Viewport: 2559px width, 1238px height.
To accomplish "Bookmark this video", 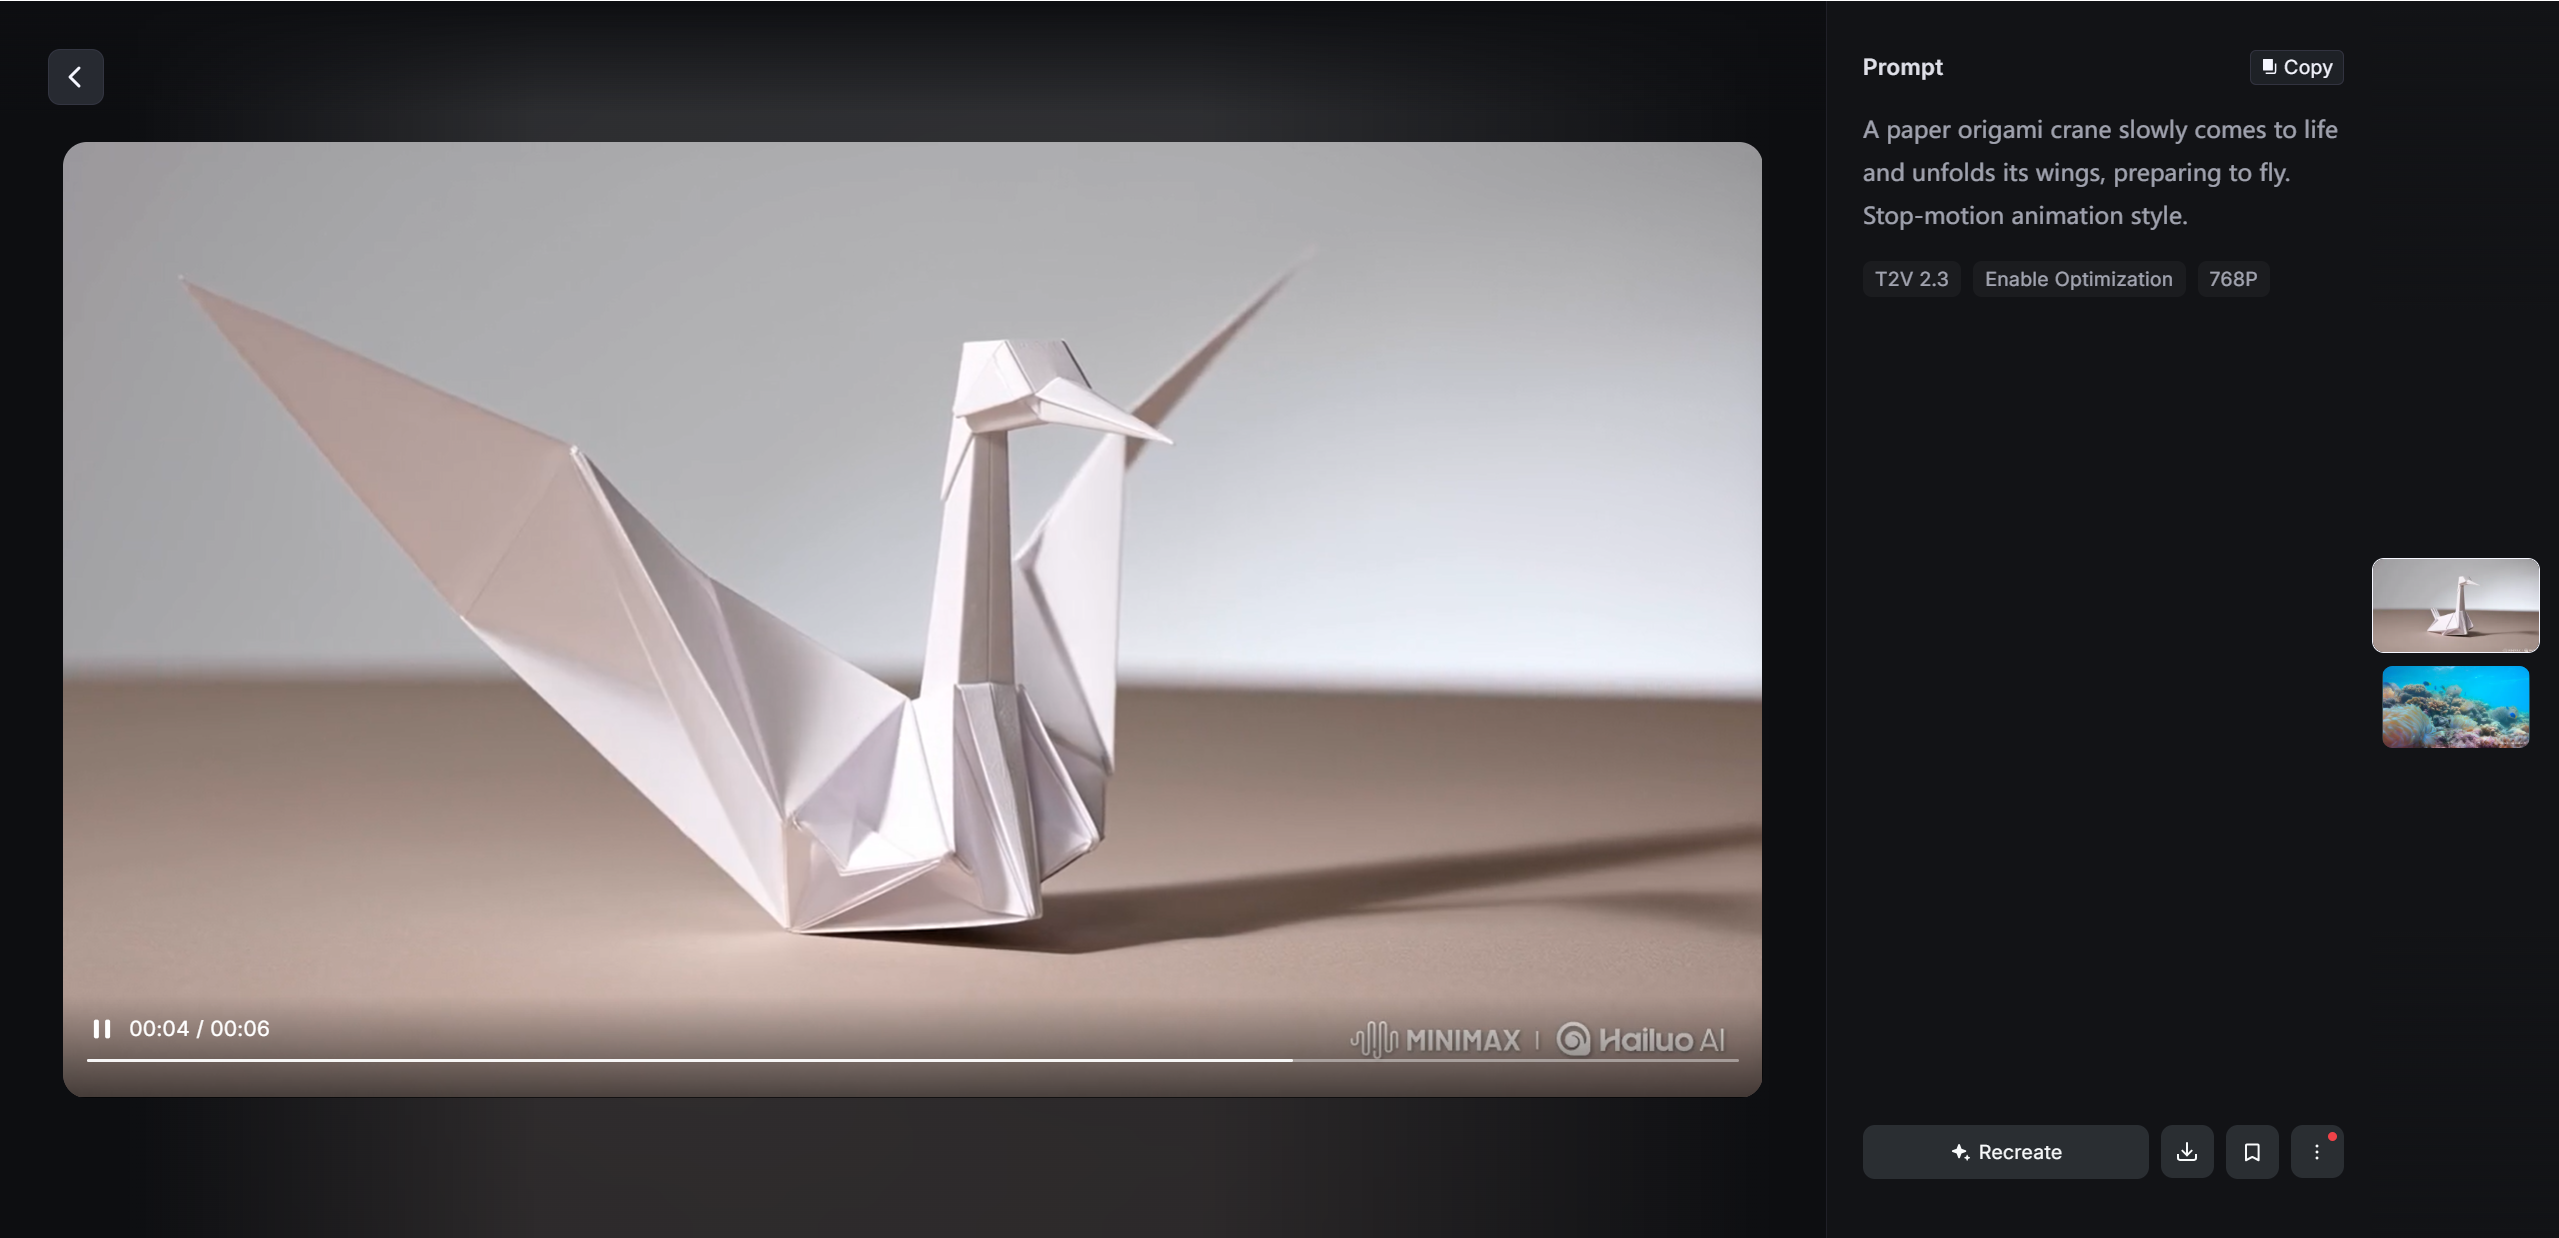I will coord(2251,1152).
